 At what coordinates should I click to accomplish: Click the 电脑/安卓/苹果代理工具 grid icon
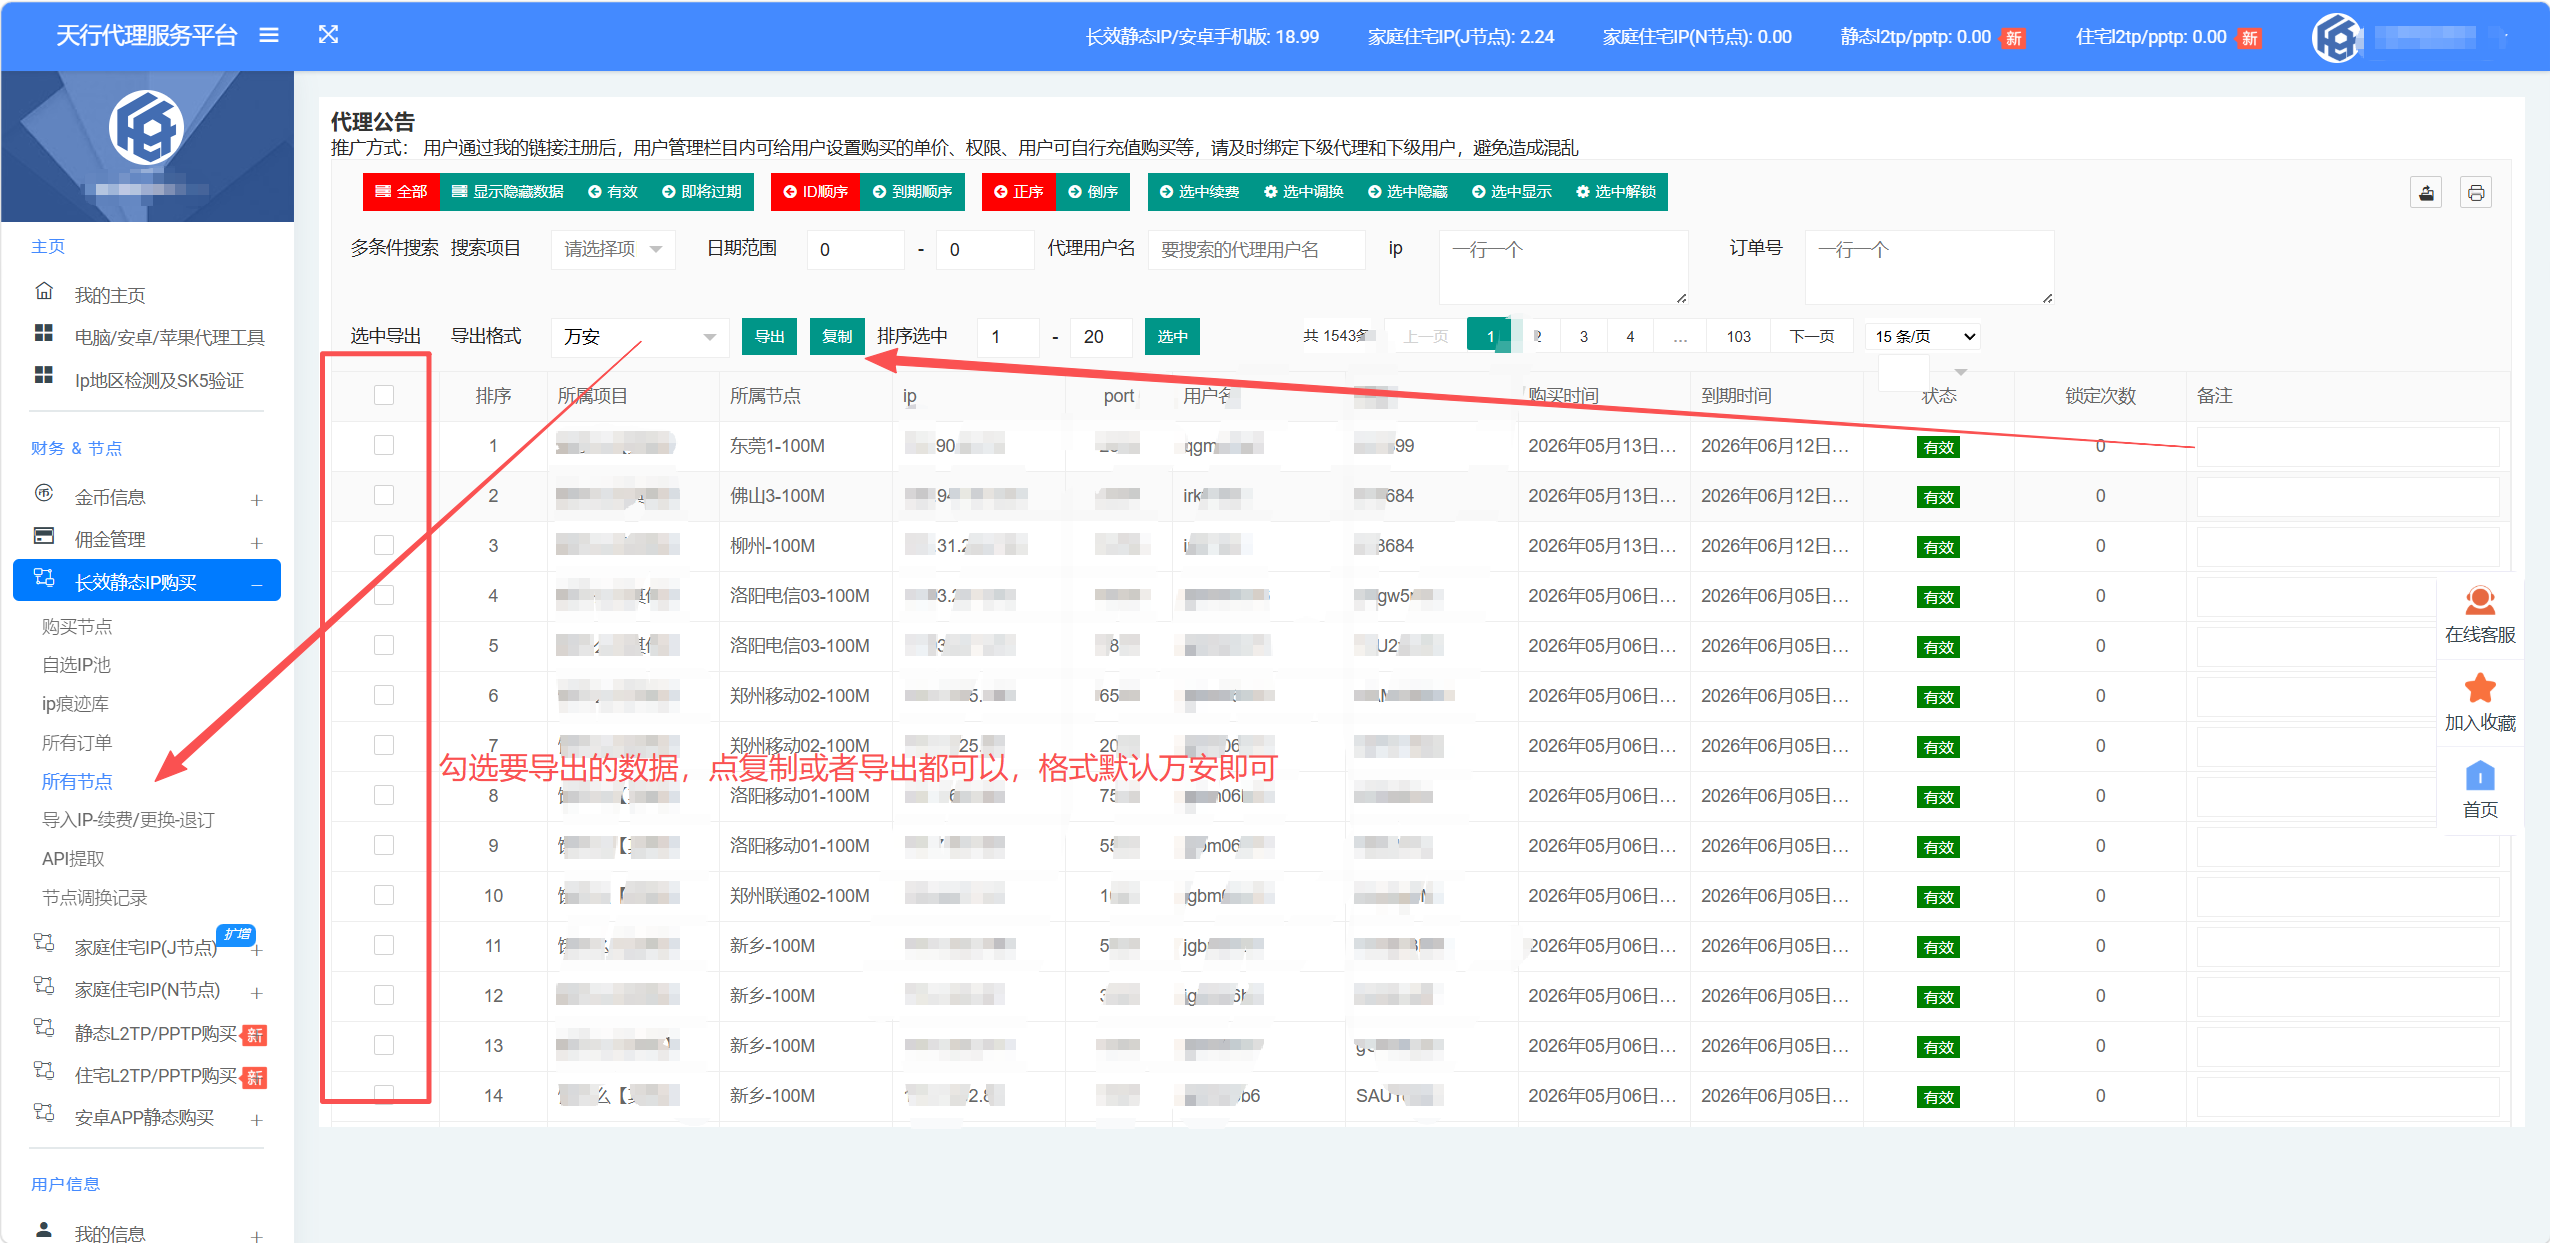point(44,333)
